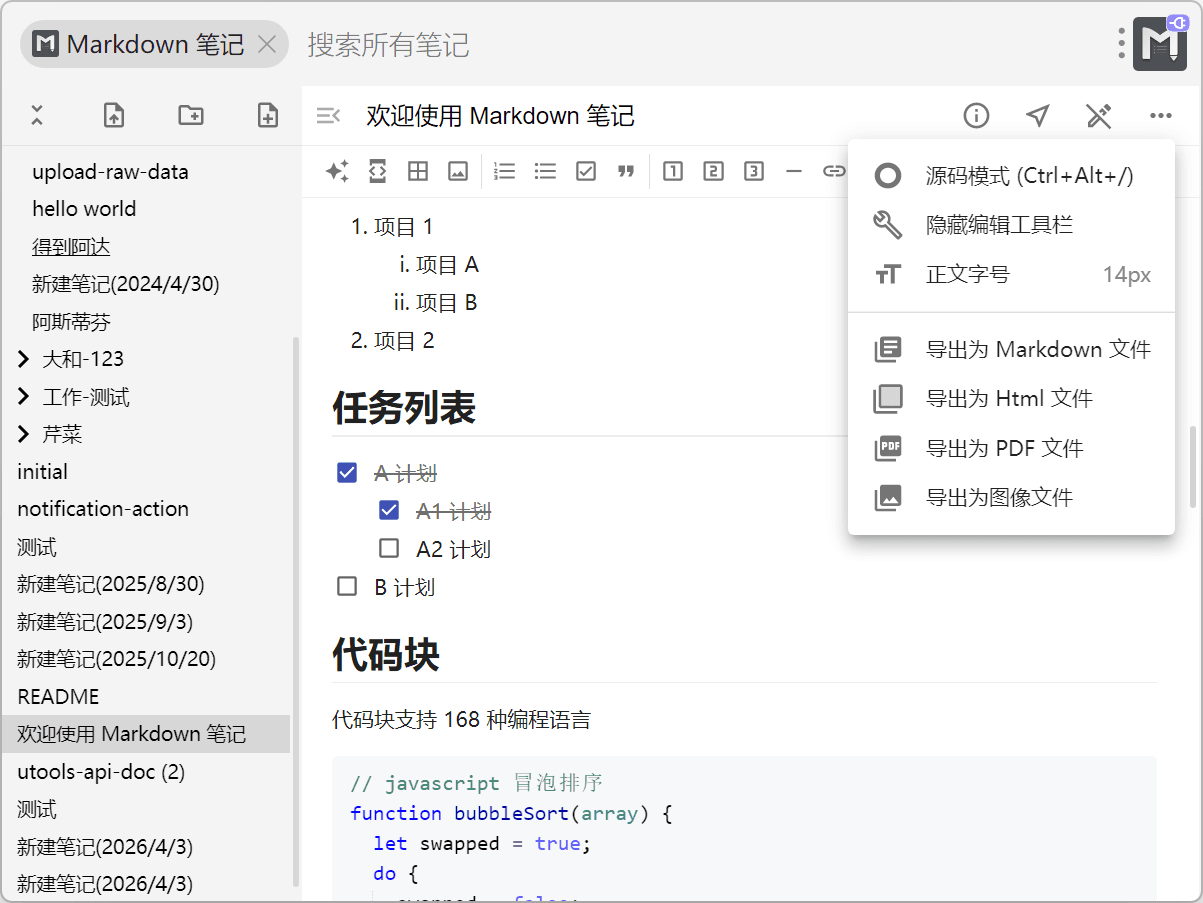Open the README note in the list
The width and height of the screenshot is (1203, 903).
tap(58, 696)
